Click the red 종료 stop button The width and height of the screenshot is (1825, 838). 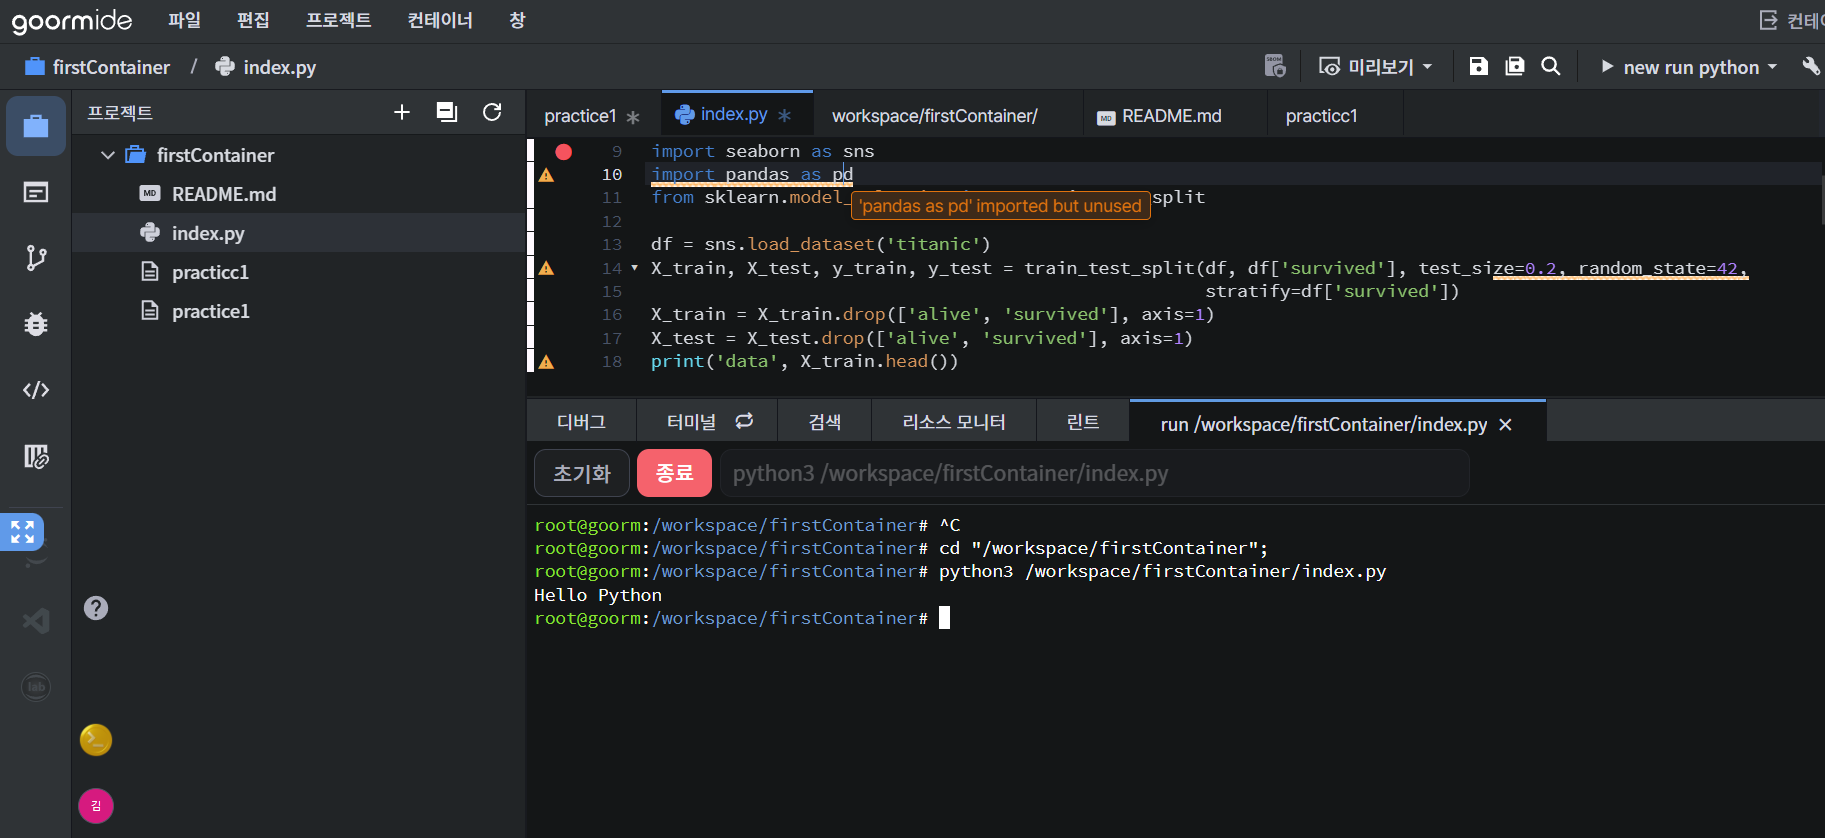(674, 473)
